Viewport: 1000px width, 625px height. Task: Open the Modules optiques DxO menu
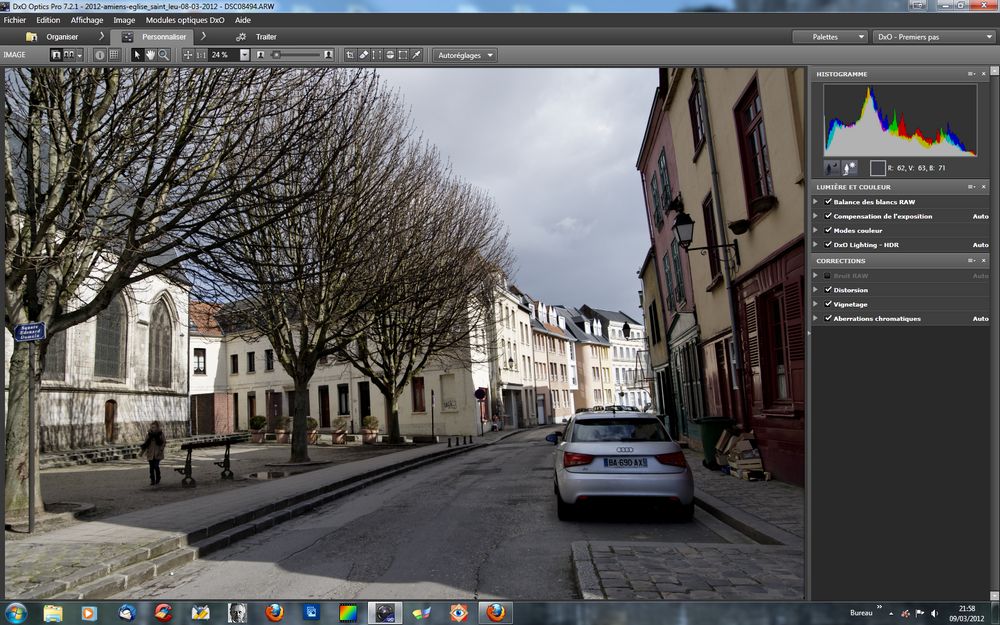point(185,20)
